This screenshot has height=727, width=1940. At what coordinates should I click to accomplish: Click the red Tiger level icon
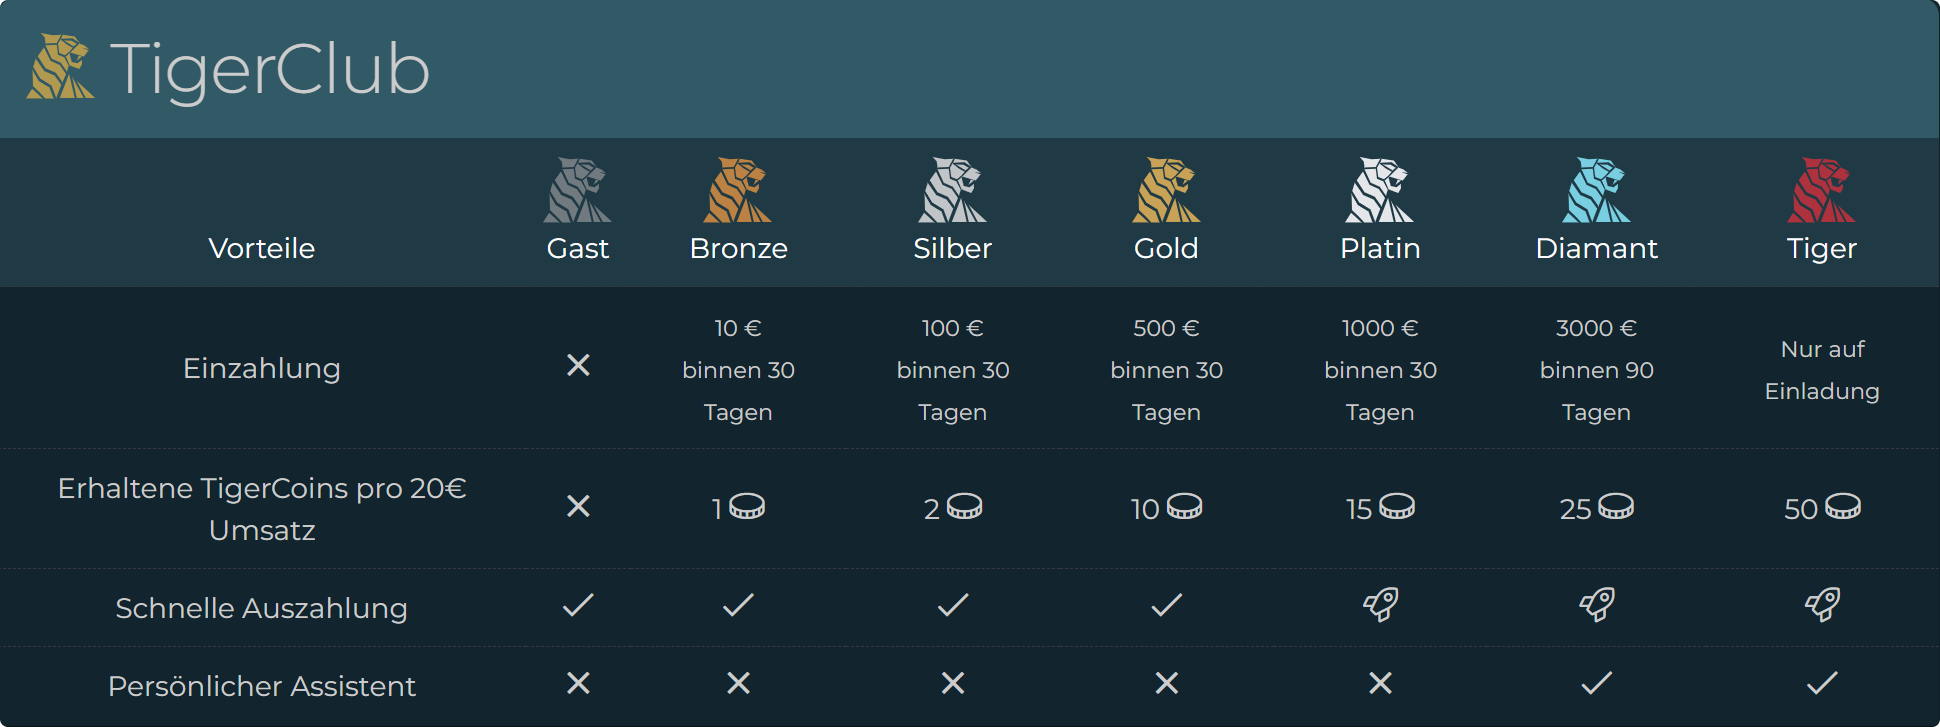[1821, 190]
